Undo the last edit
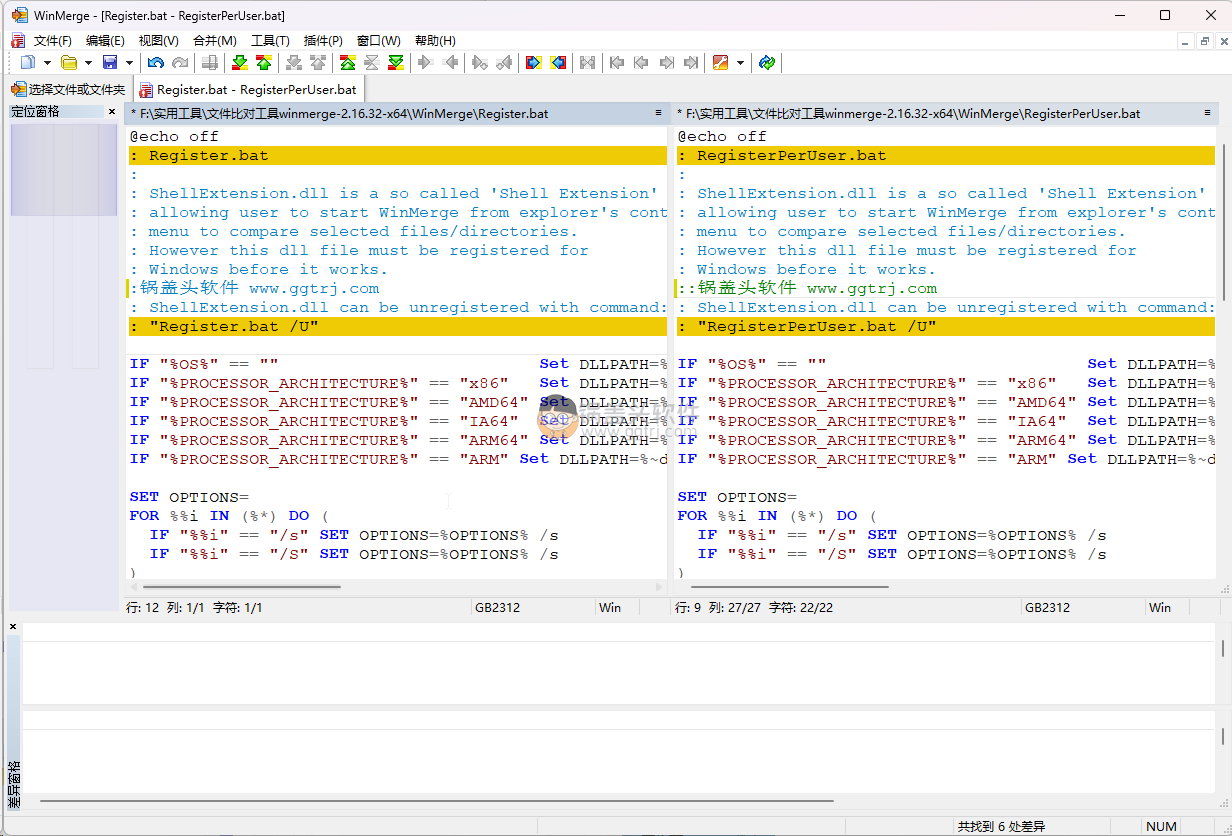The height and width of the screenshot is (836, 1232). pos(156,62)
